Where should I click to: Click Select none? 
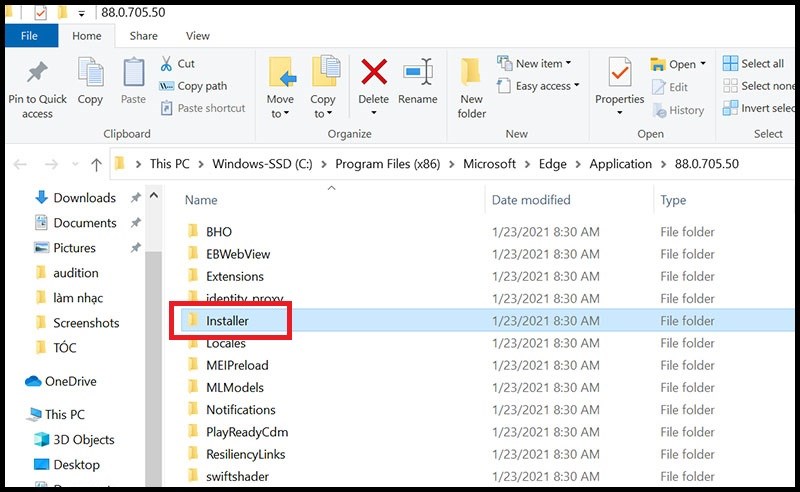coord(759,86)
